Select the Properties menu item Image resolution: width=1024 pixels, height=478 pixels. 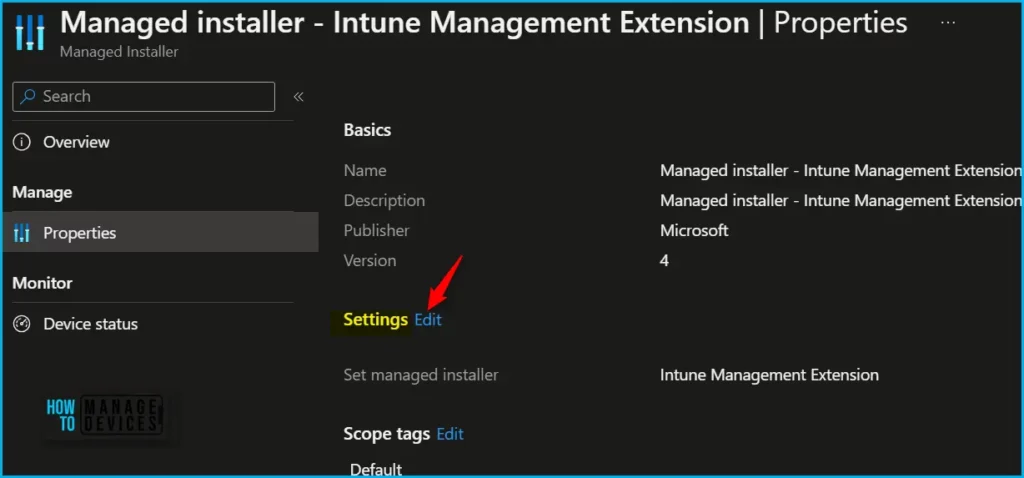coord(161,232)
